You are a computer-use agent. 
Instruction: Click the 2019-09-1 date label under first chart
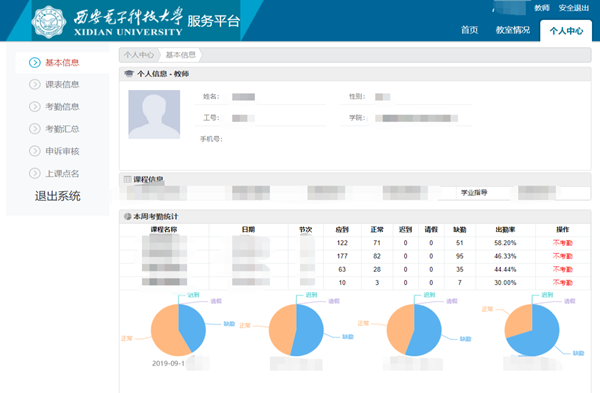click(168, 363)
